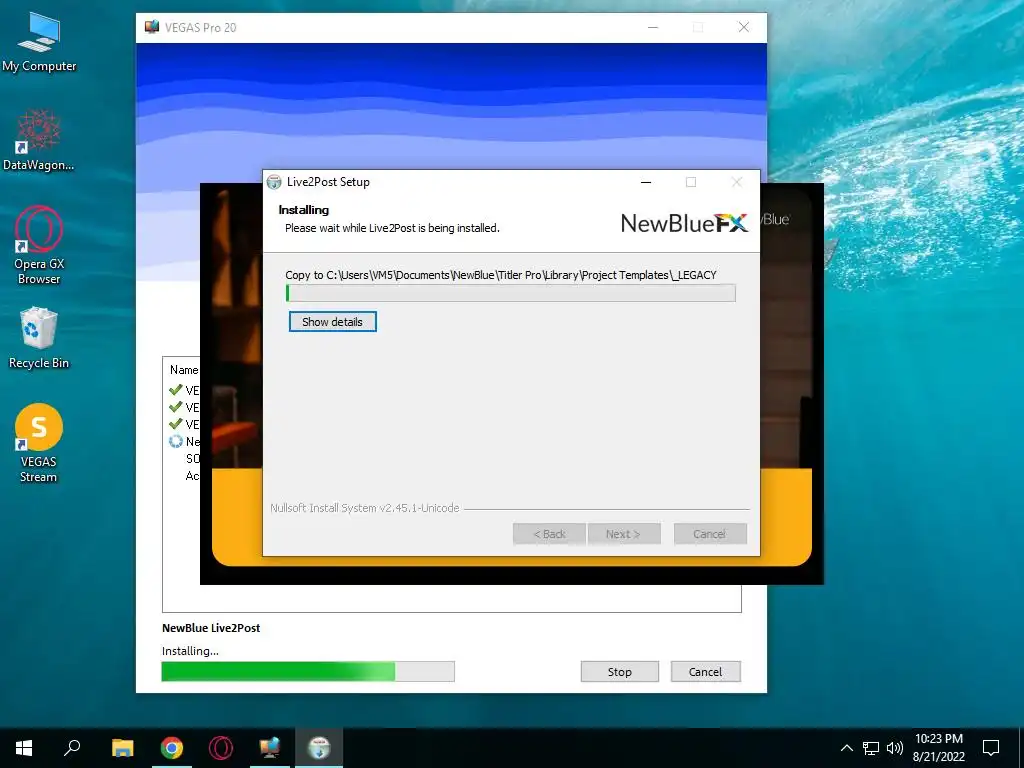Open the notification center icon

[991, 748]
